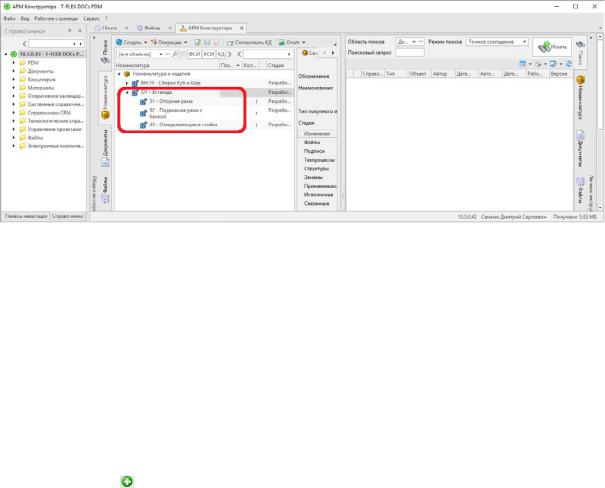This screenshot has height=488, width=605.
Task: Expand the PDM folder in Справочники tree
Action: (14, 62)
